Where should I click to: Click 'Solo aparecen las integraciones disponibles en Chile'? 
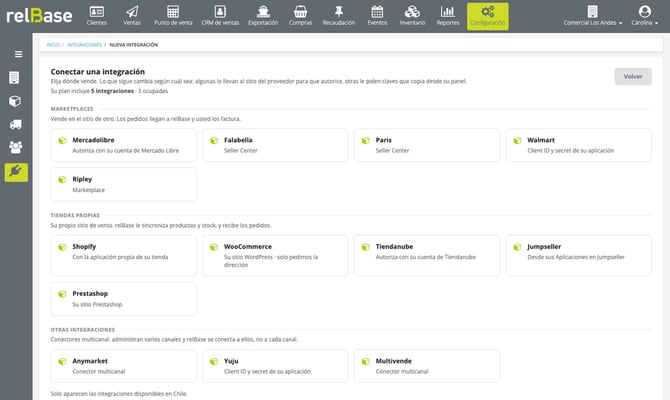pyautogui.click(x=119, y=394)
